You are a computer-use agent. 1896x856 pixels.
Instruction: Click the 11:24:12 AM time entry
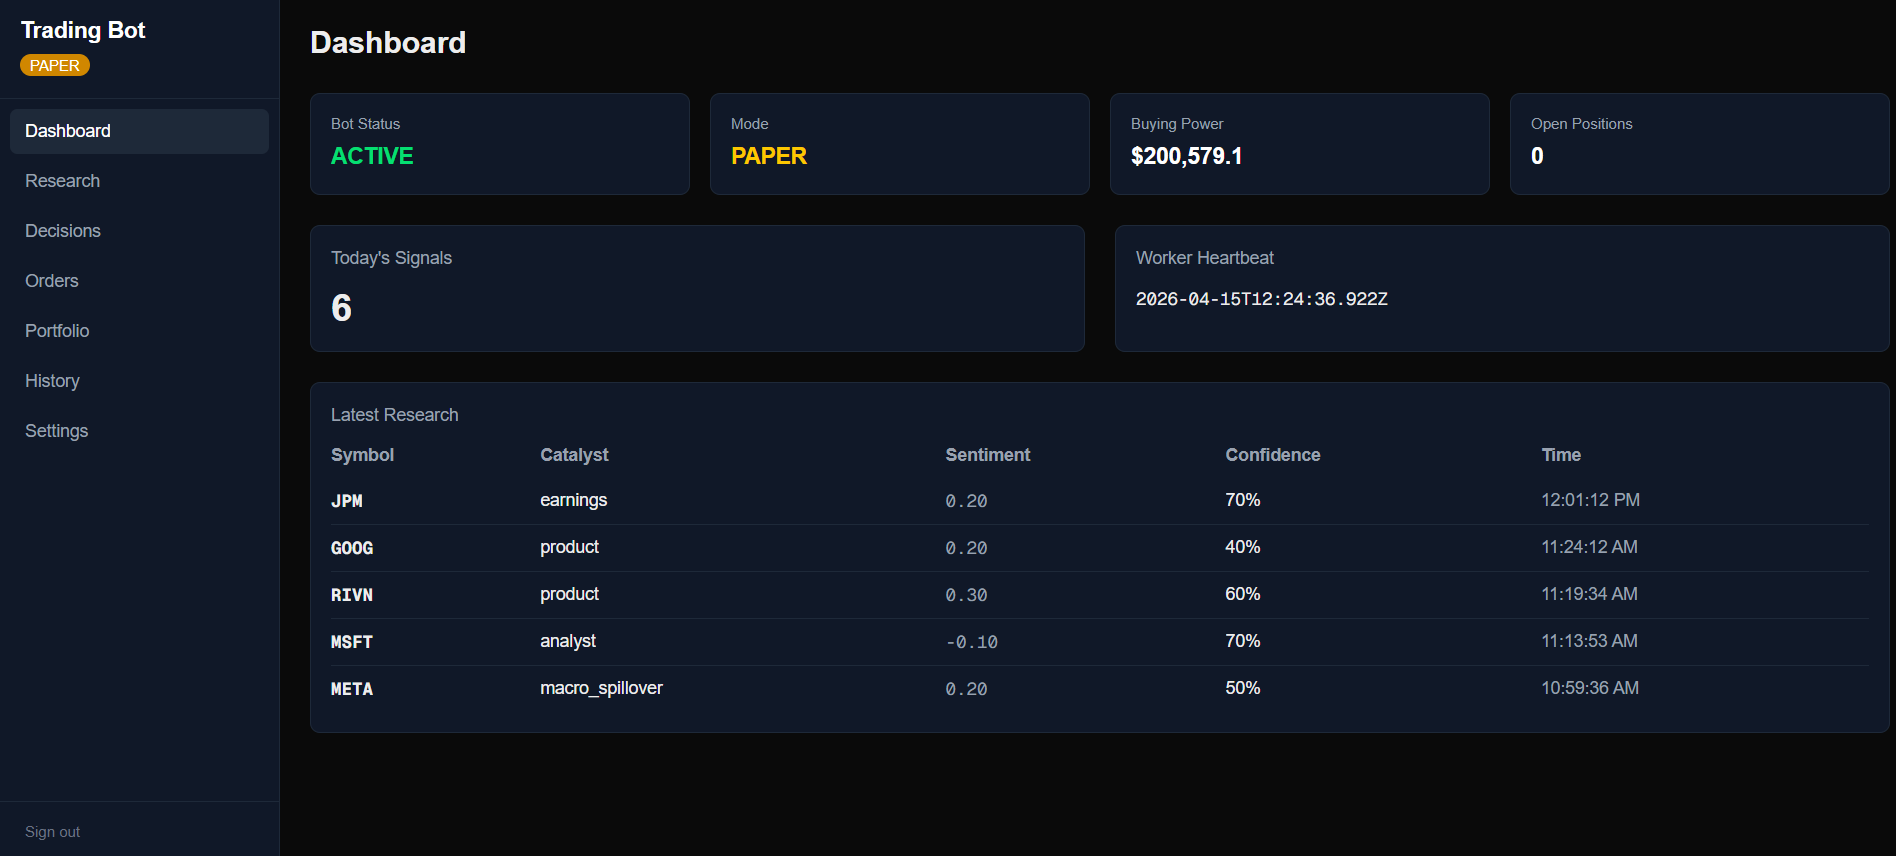click(x=1589, y=547)
